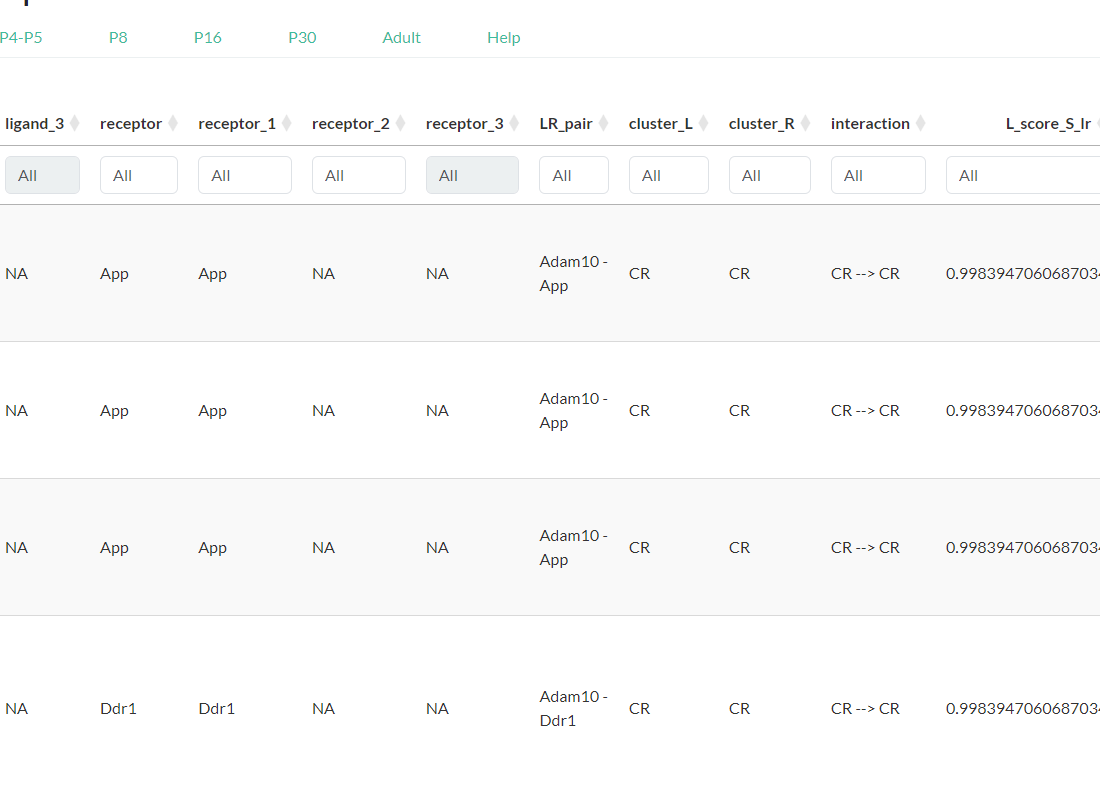Screen dimensions: 1100x800
Task: Sort by receptor_1 using its arrow icon
Action: [286, 124]
